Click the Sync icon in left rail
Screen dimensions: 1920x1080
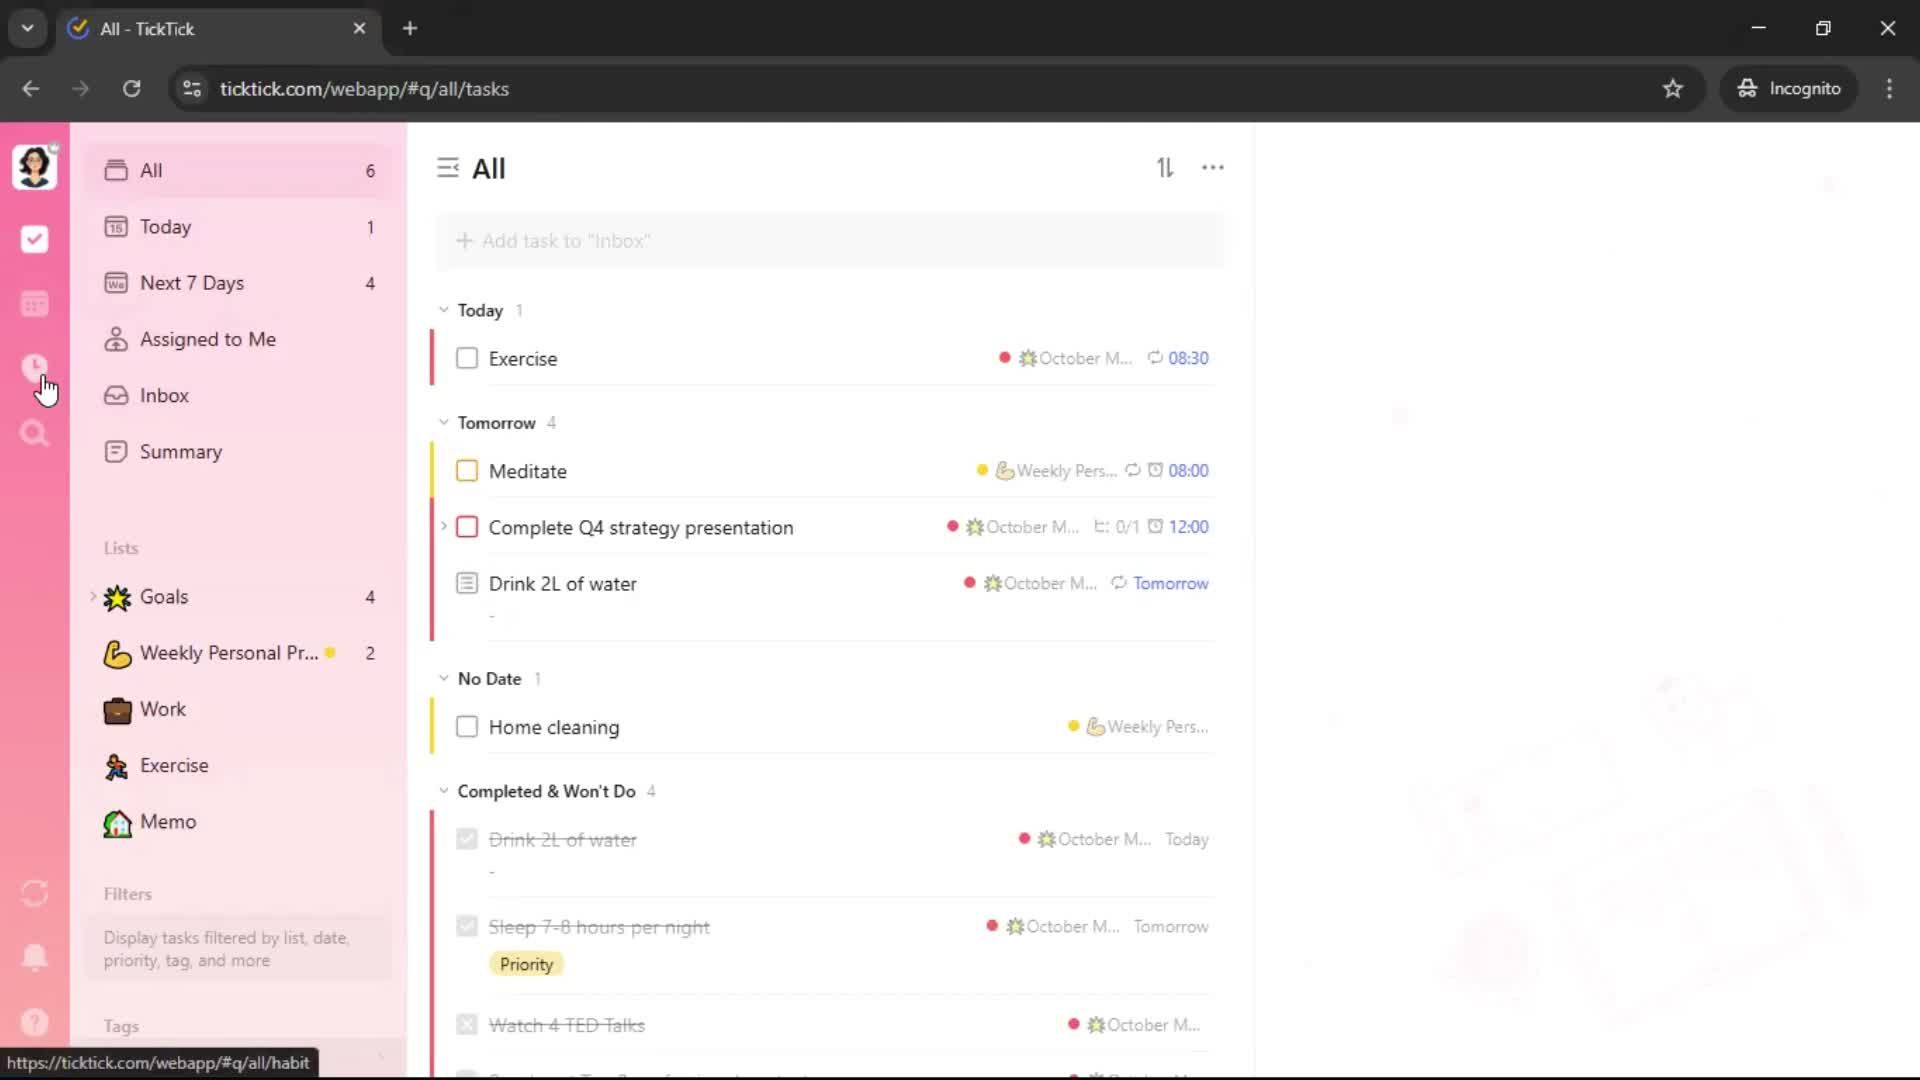[x=34, y=893]
